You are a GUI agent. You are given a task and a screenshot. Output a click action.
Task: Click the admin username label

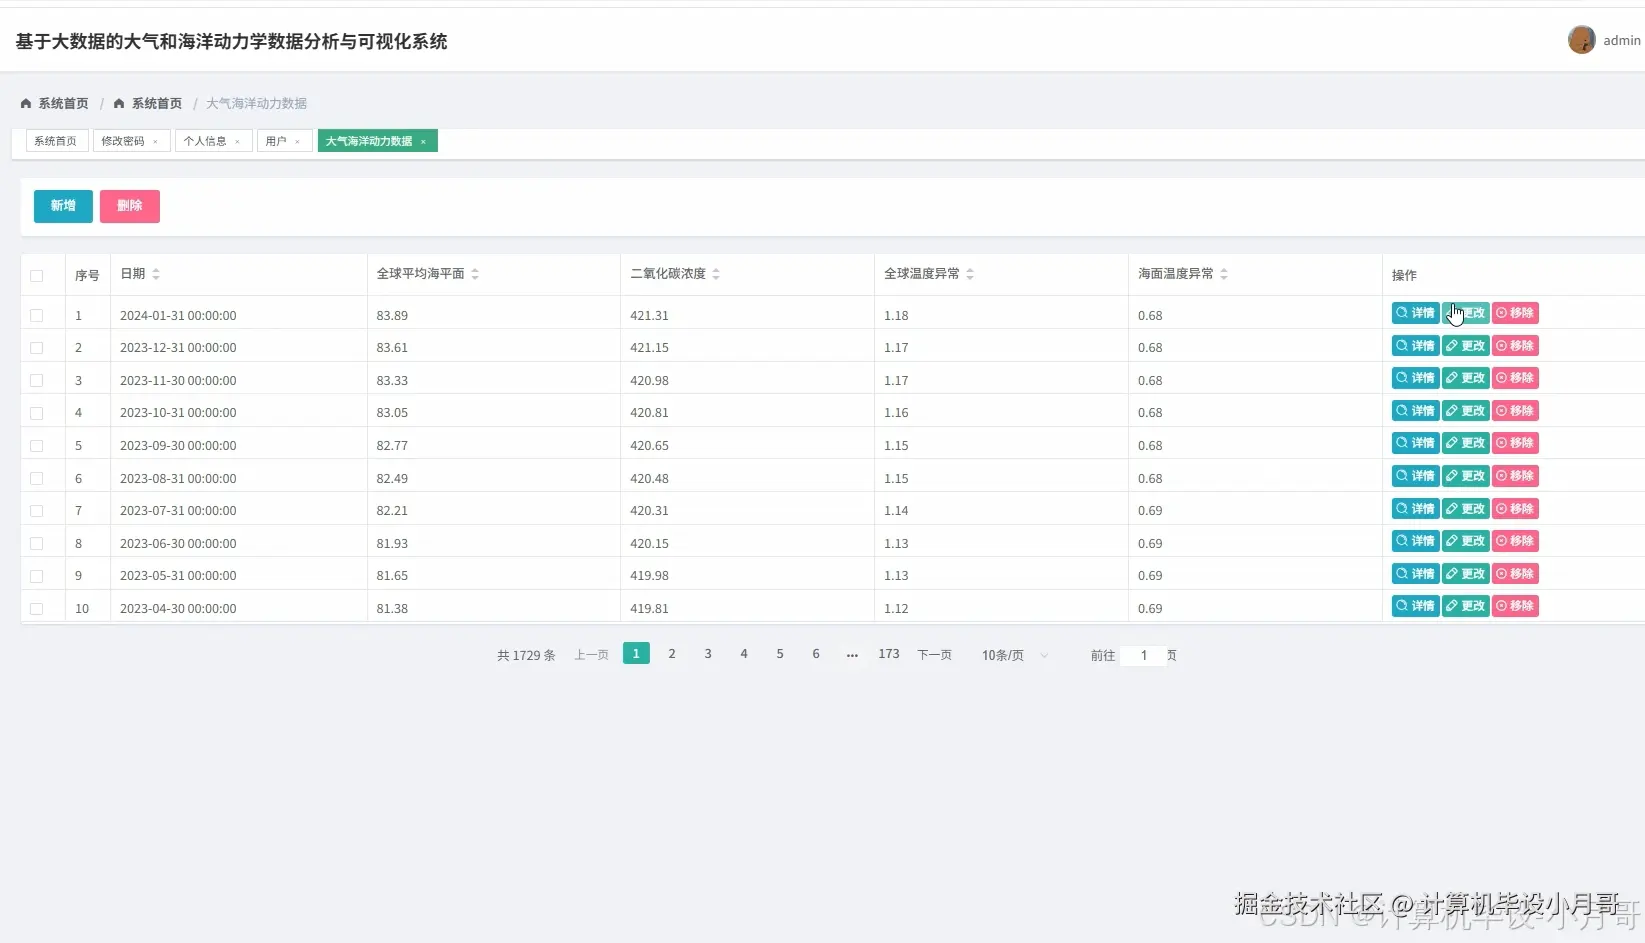tap(1621, 40)
